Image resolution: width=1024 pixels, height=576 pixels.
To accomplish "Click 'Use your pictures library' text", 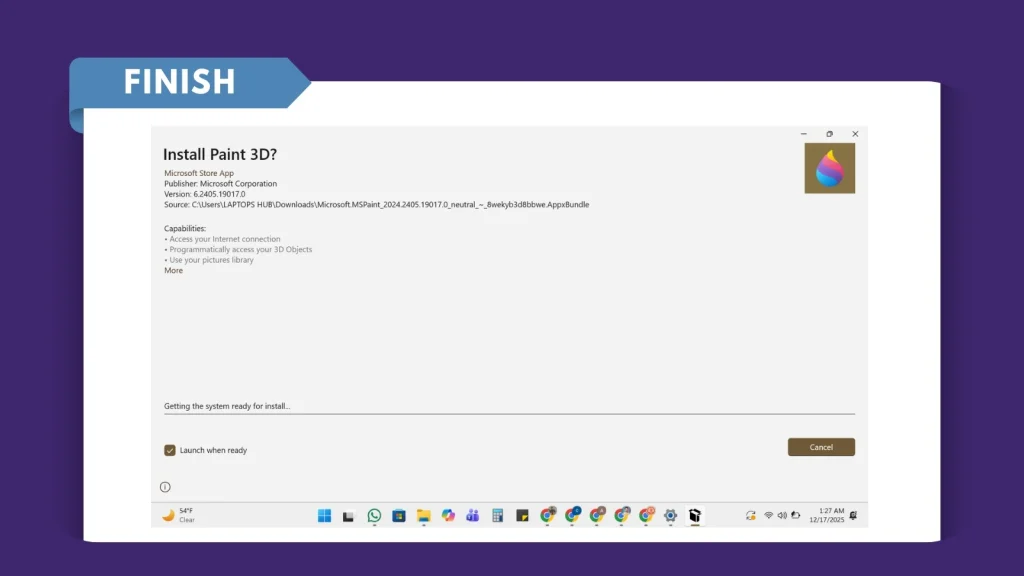I will click(211, 260).
